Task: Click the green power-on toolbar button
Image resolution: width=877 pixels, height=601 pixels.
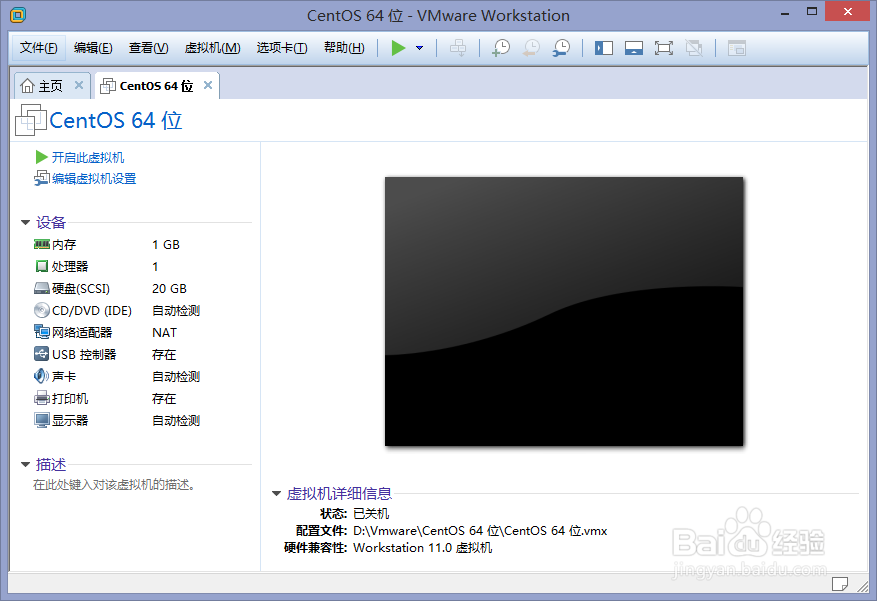Action: point(398,48)
